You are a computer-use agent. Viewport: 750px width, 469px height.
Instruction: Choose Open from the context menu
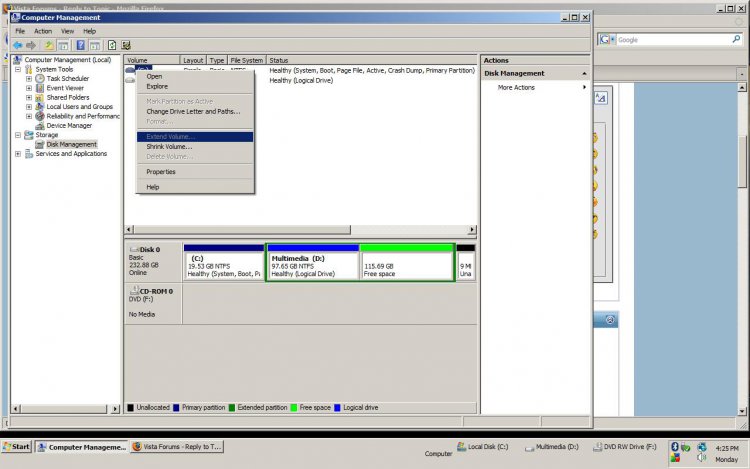[x=195, y=76]
